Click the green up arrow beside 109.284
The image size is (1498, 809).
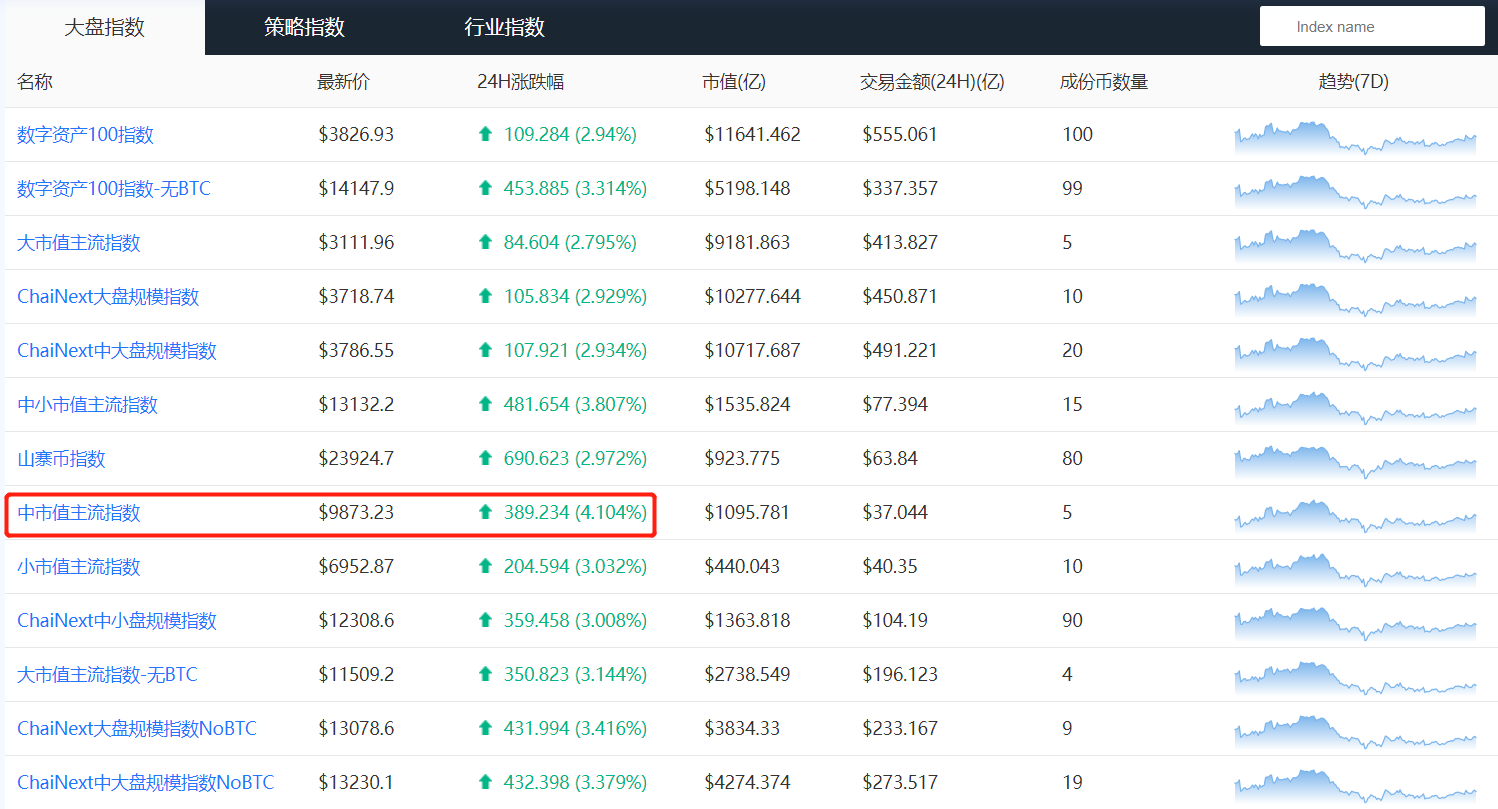[486, 134]
